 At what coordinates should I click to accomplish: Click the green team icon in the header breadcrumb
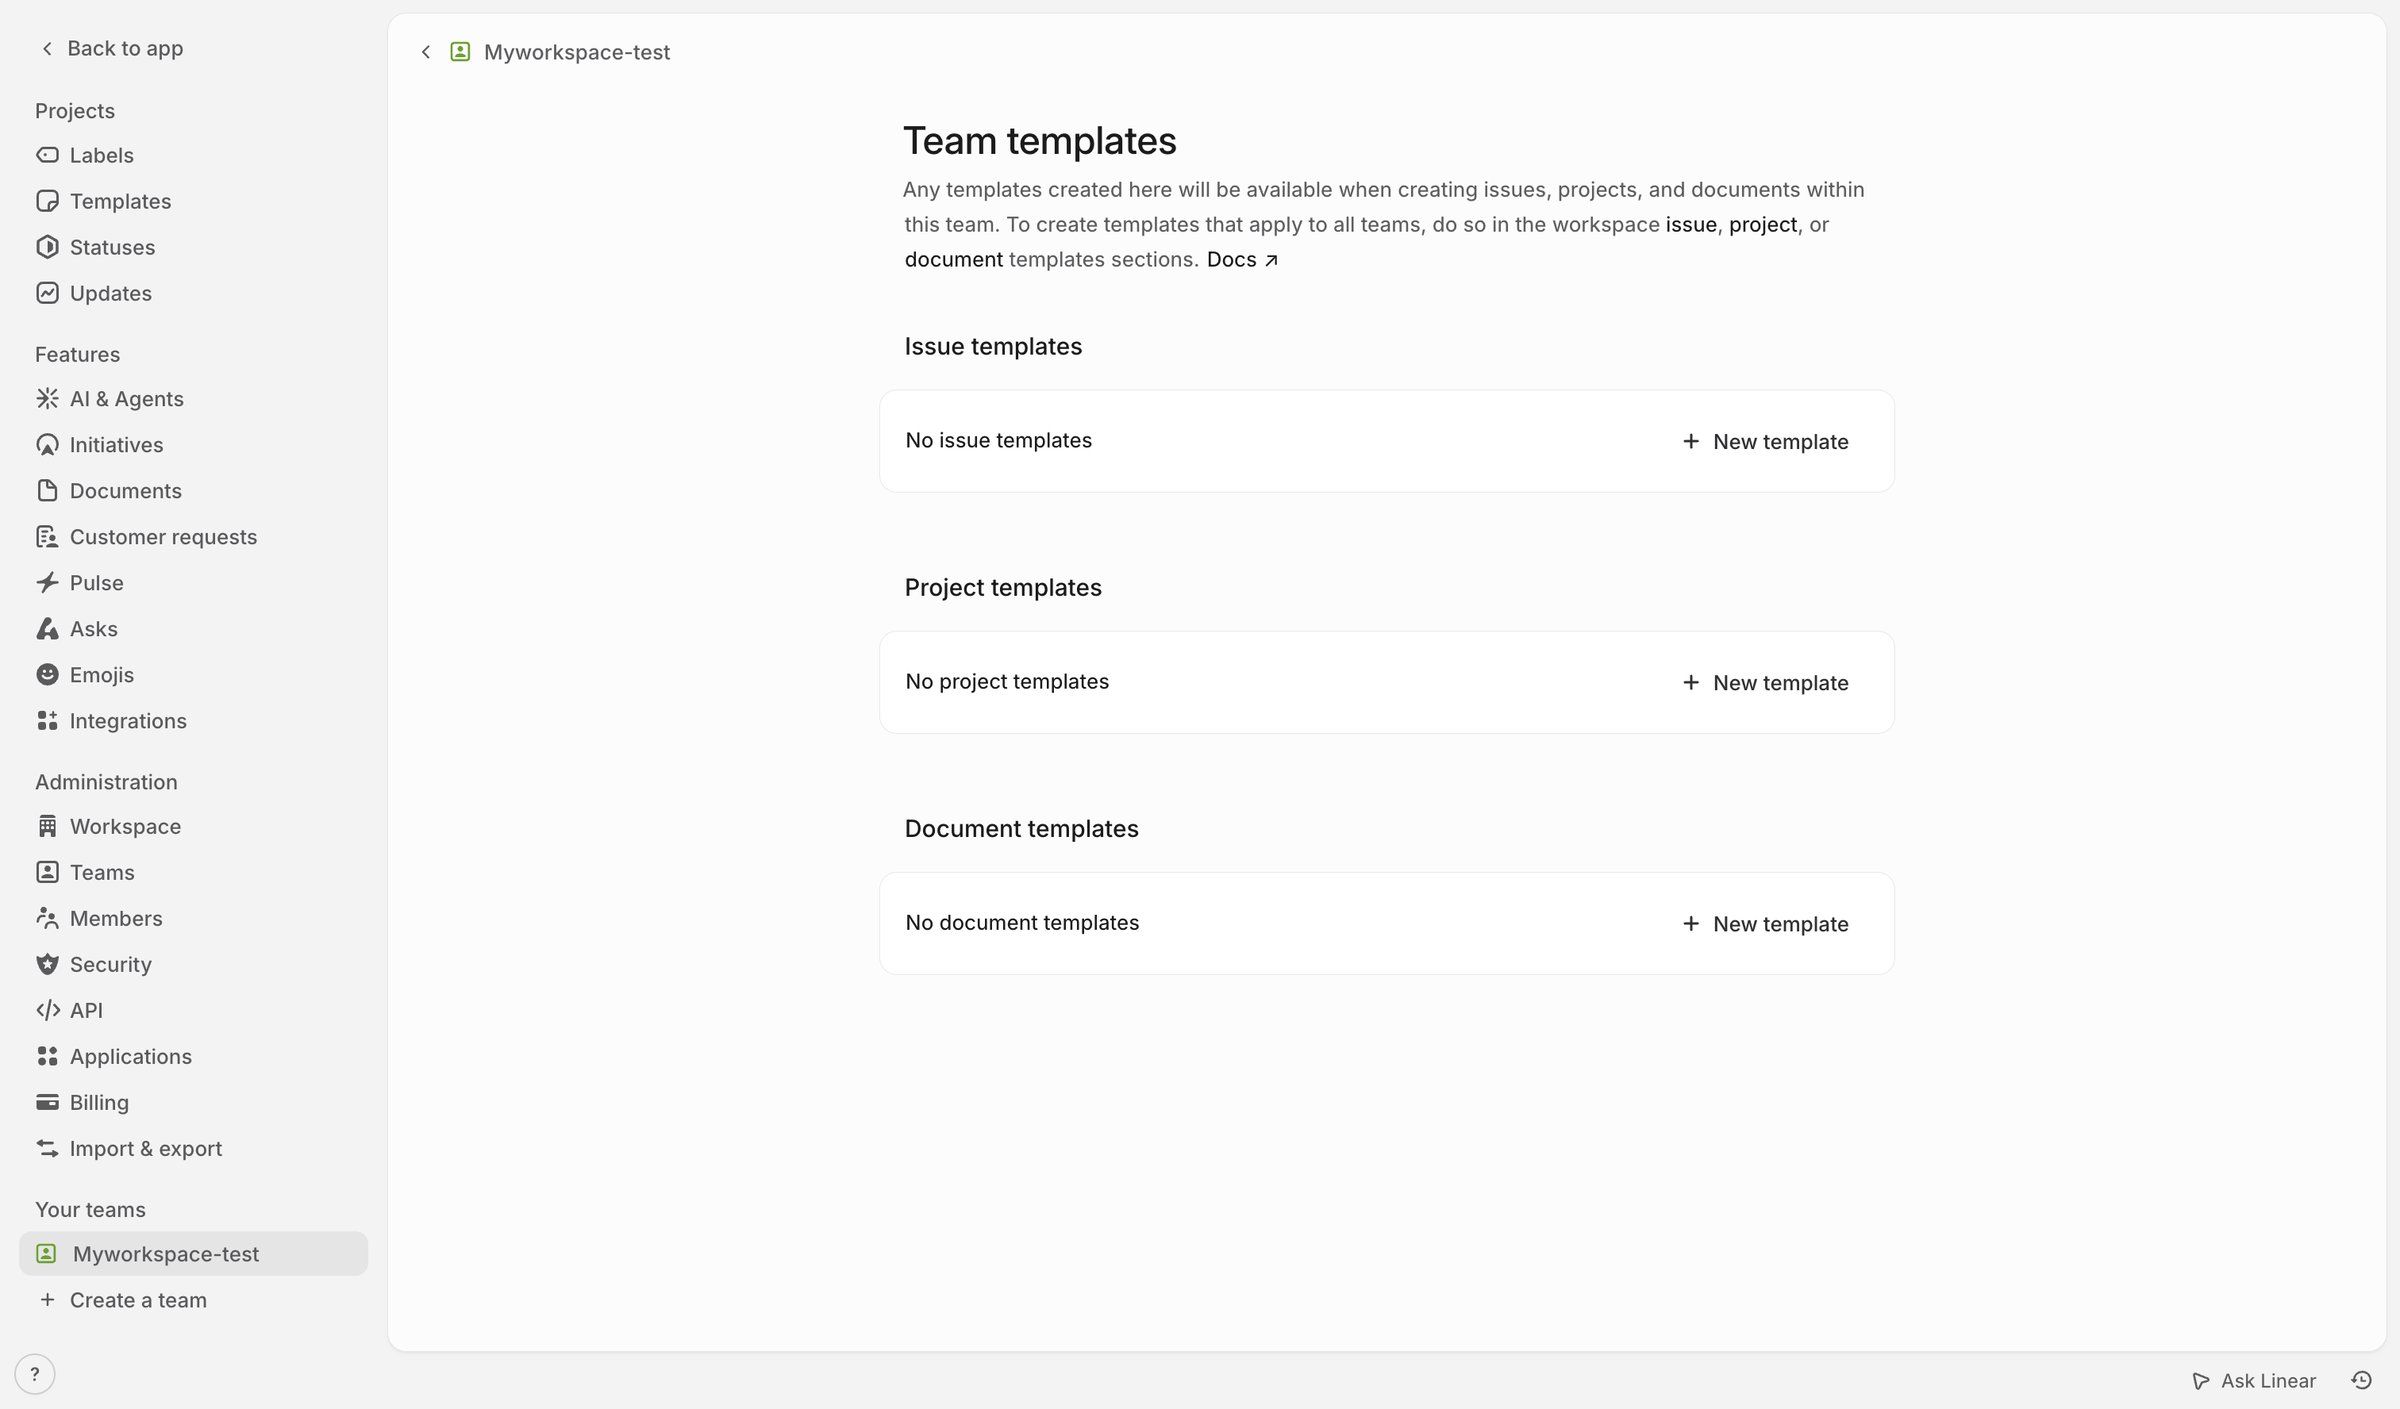[x=460, y=52]
